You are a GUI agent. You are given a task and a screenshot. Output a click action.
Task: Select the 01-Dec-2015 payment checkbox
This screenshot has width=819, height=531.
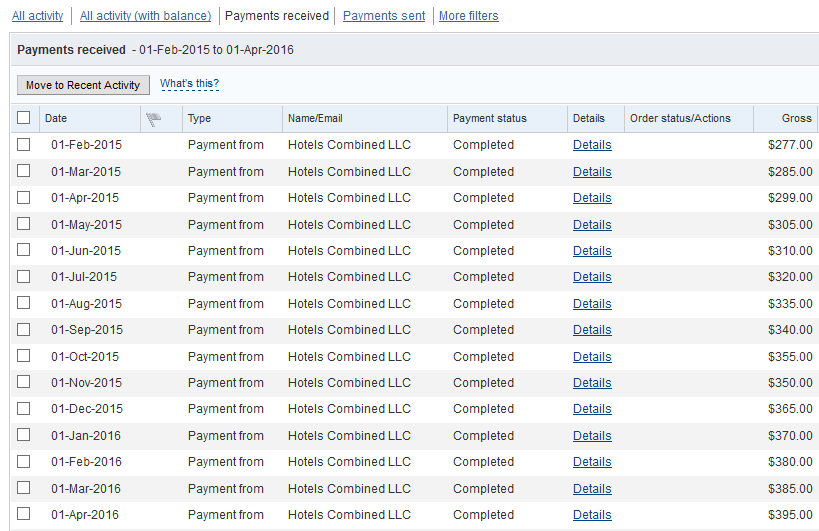pyautogui.click(x=24, y=408)
